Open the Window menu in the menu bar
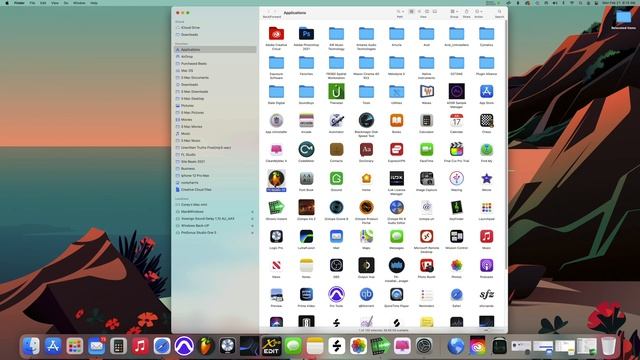This screenshot has height=360, width=640. pyautogui.click(x=79, y=3)
